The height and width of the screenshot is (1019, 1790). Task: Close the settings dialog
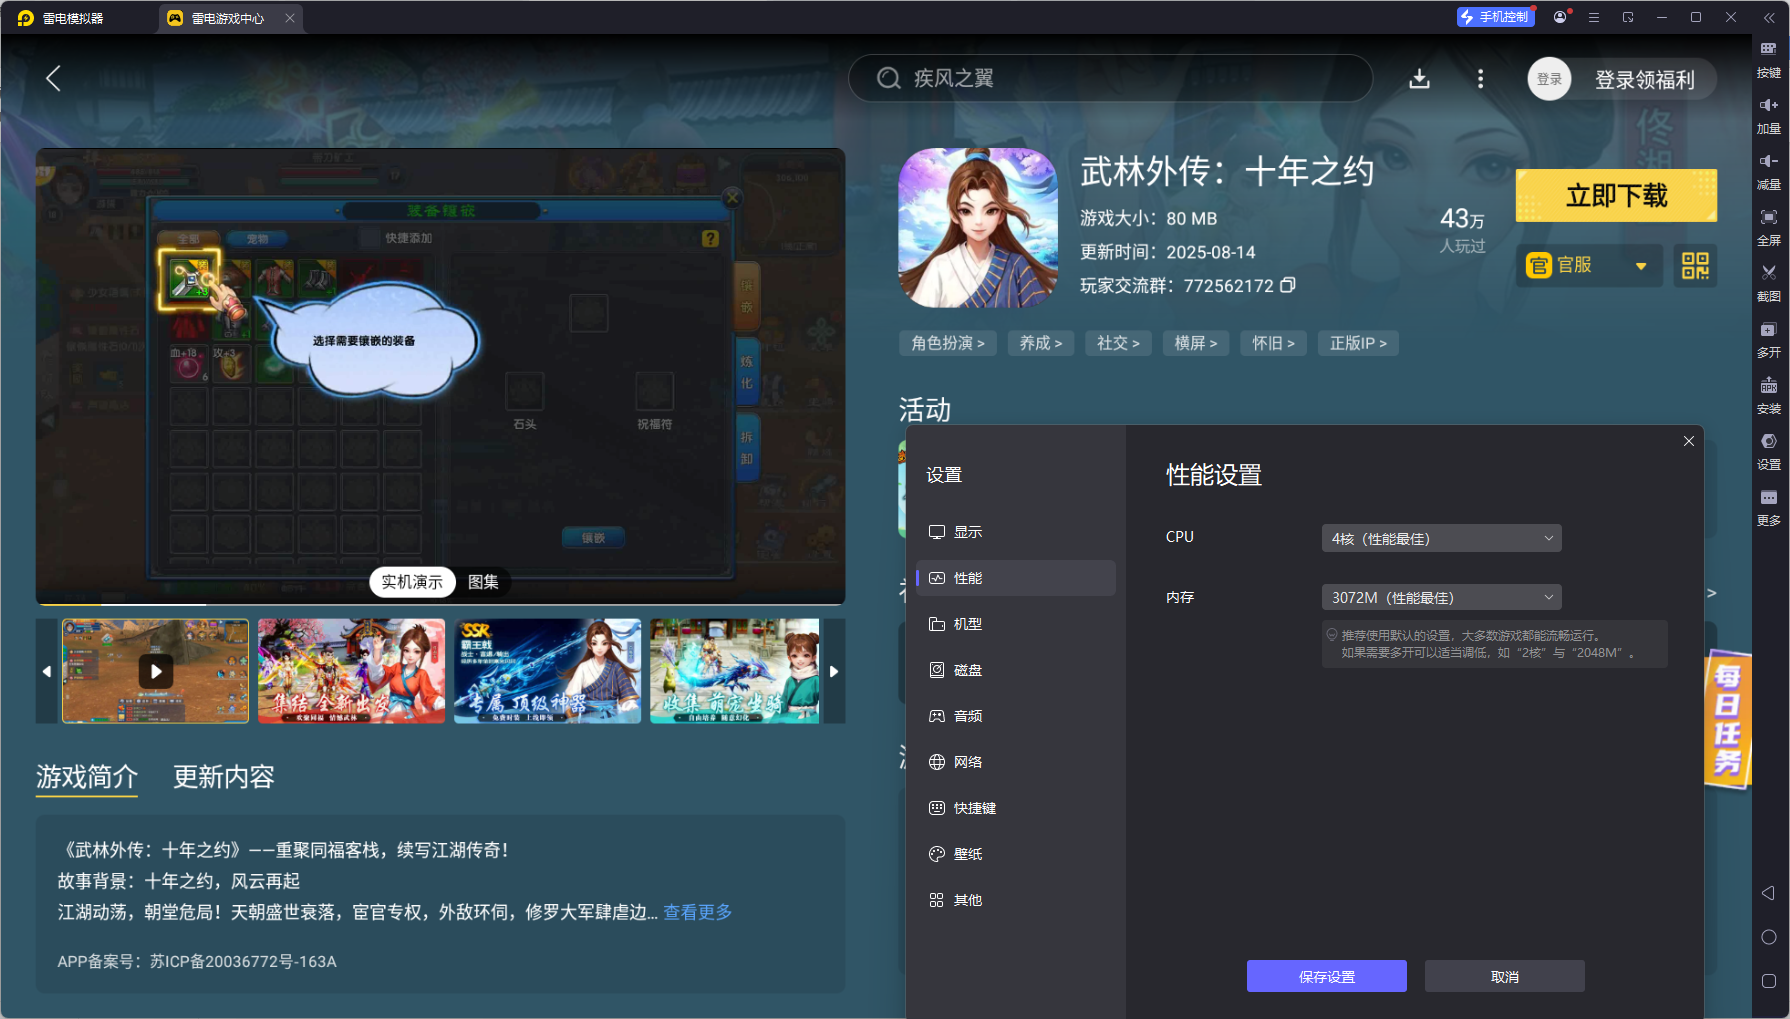(1689, 441)
